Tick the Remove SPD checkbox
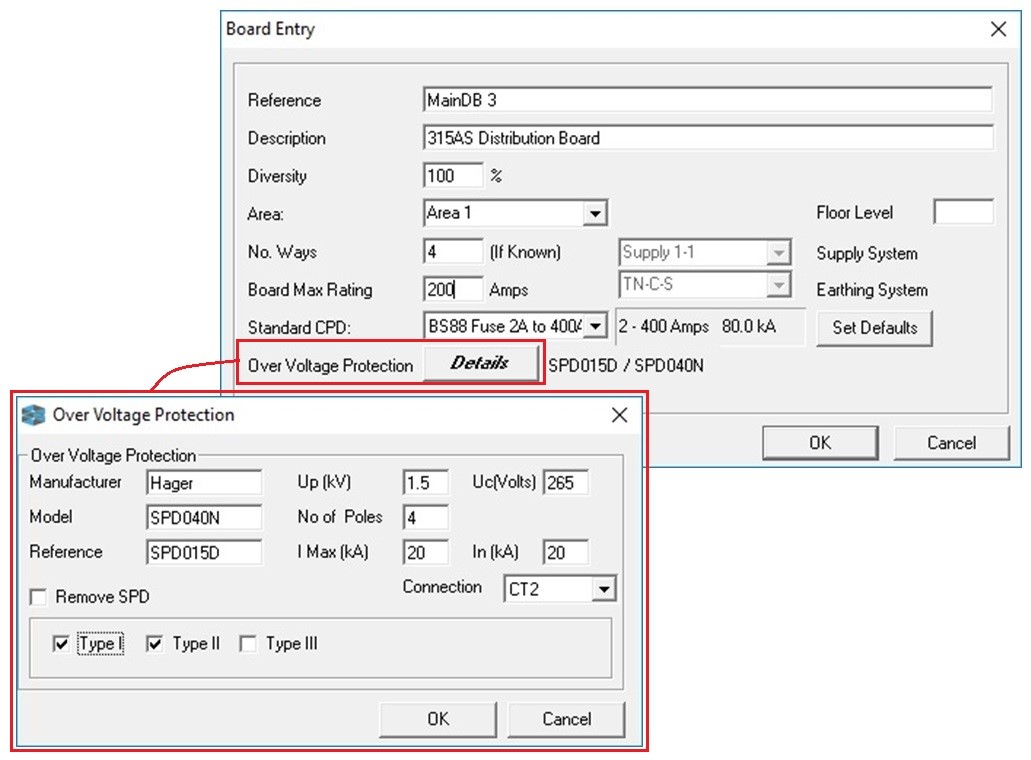 pyautogui.click(x=39, y=597)
